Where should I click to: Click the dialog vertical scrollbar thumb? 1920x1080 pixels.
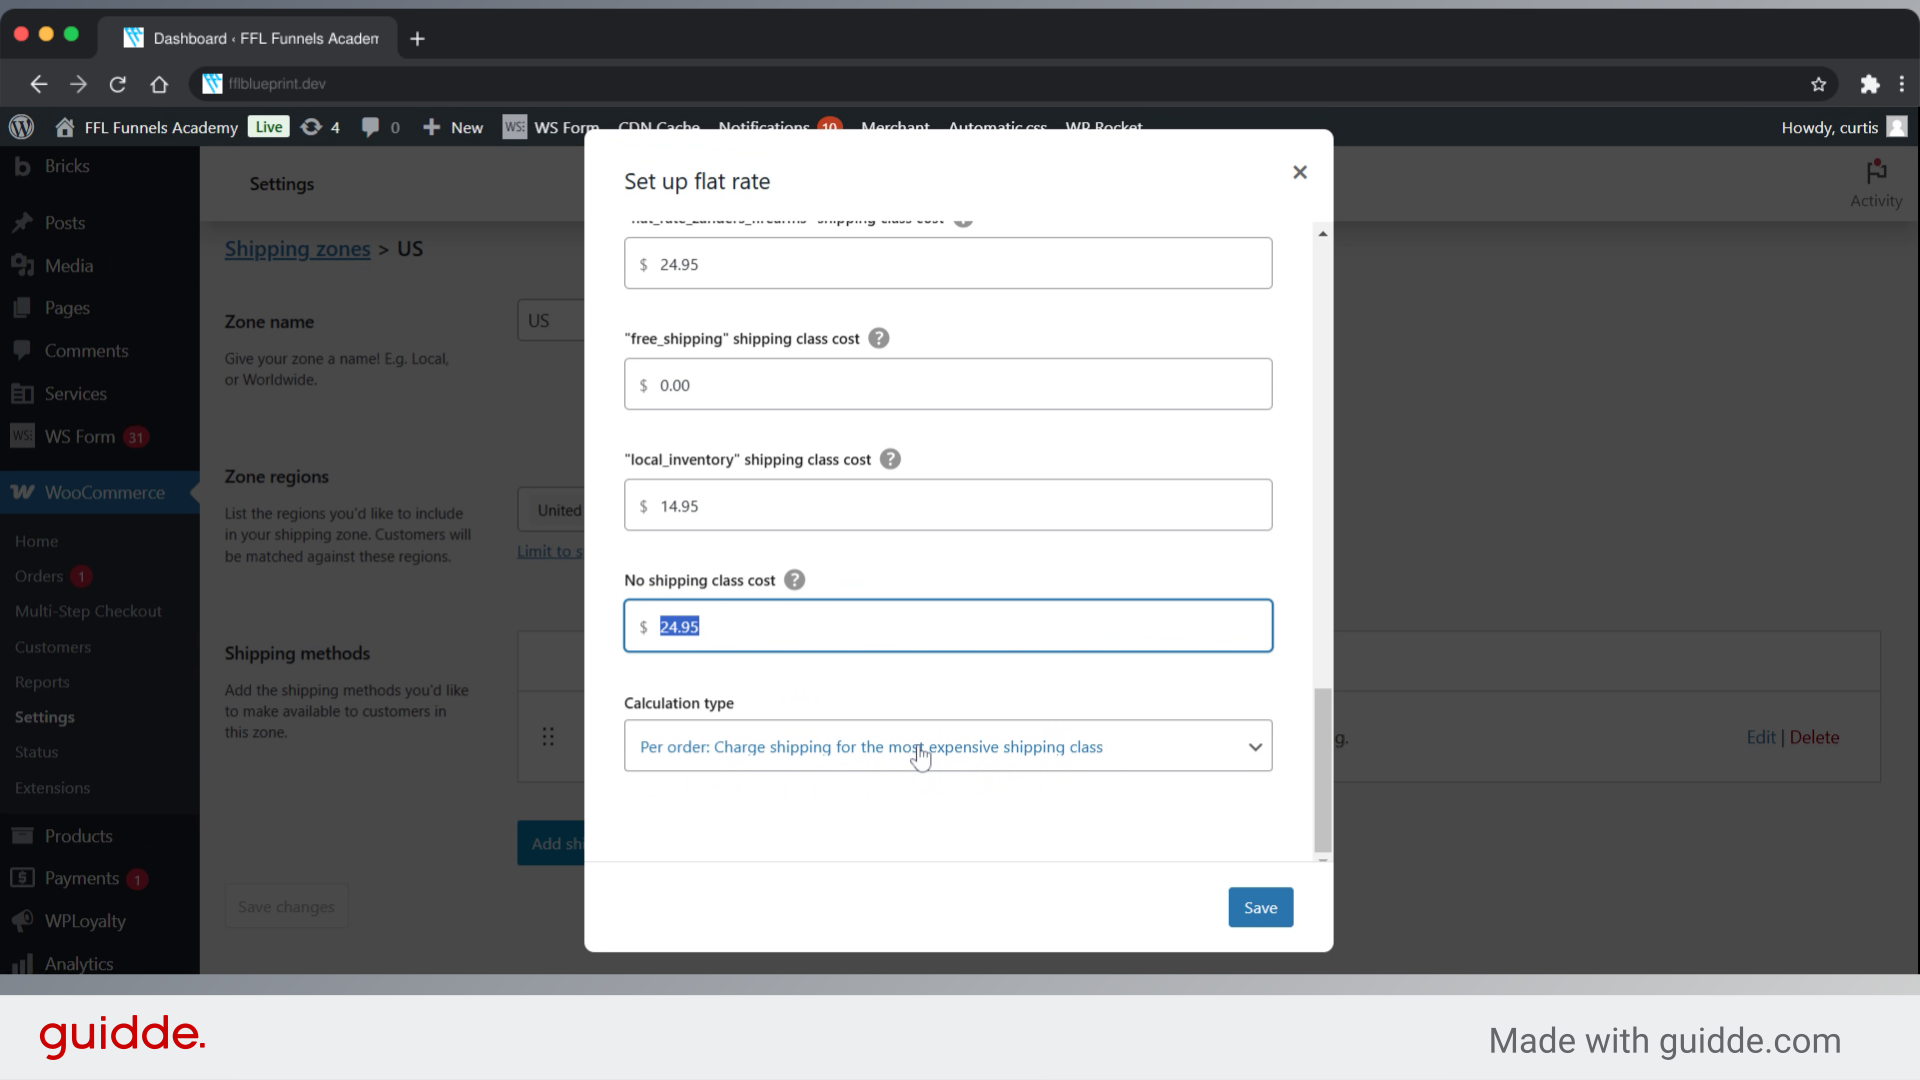coord(1323,769)
